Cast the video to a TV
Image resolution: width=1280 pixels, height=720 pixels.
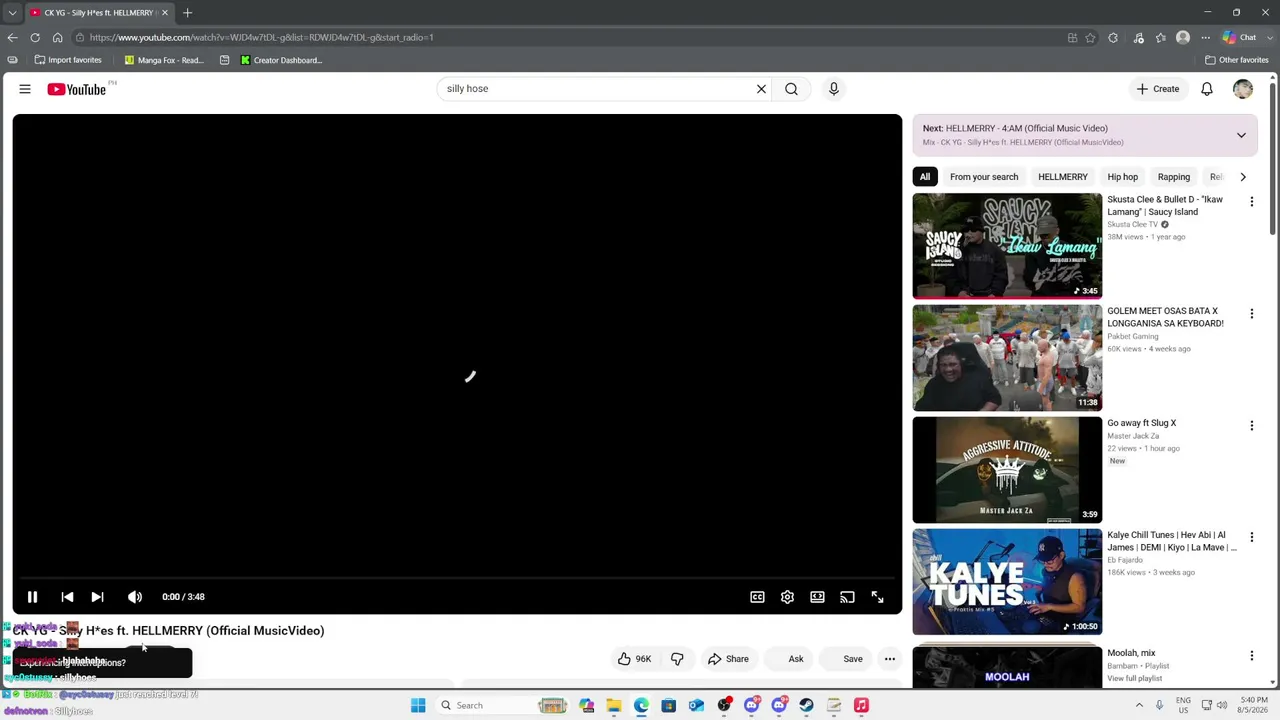[x=847, y=597]
